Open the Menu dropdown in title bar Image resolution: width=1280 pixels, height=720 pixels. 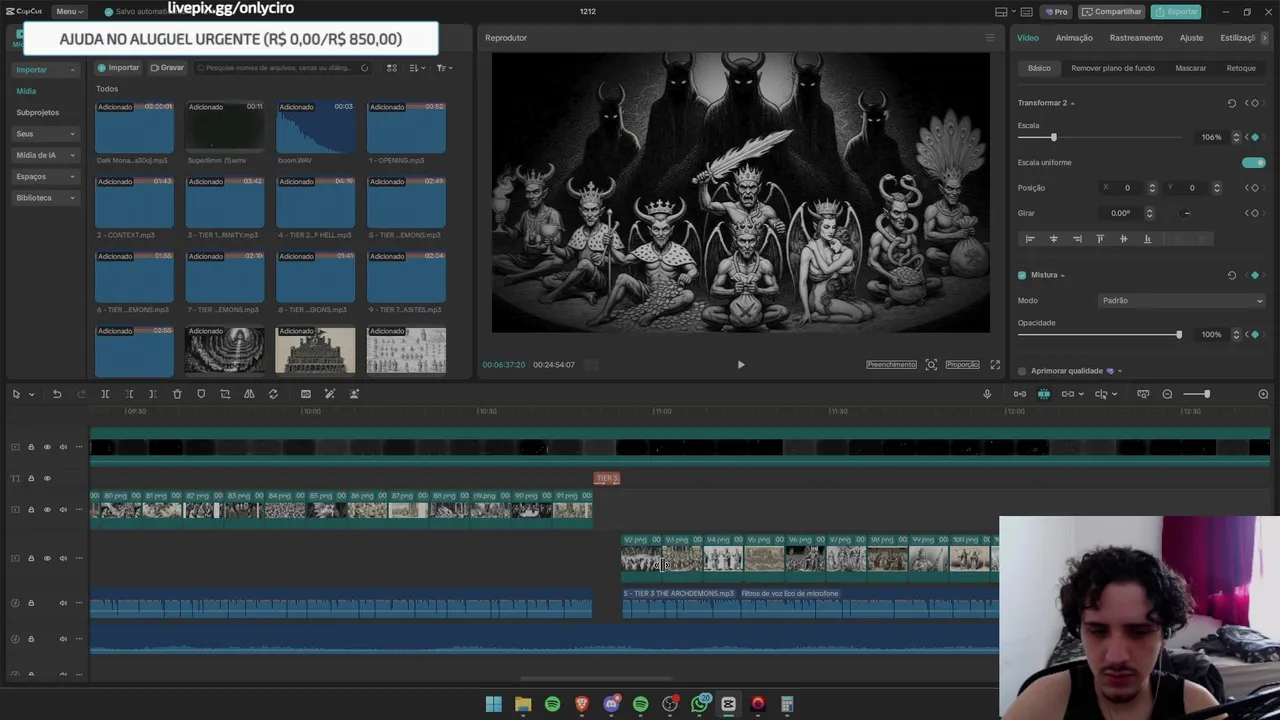pyautogui.click(x=69, y=12)
